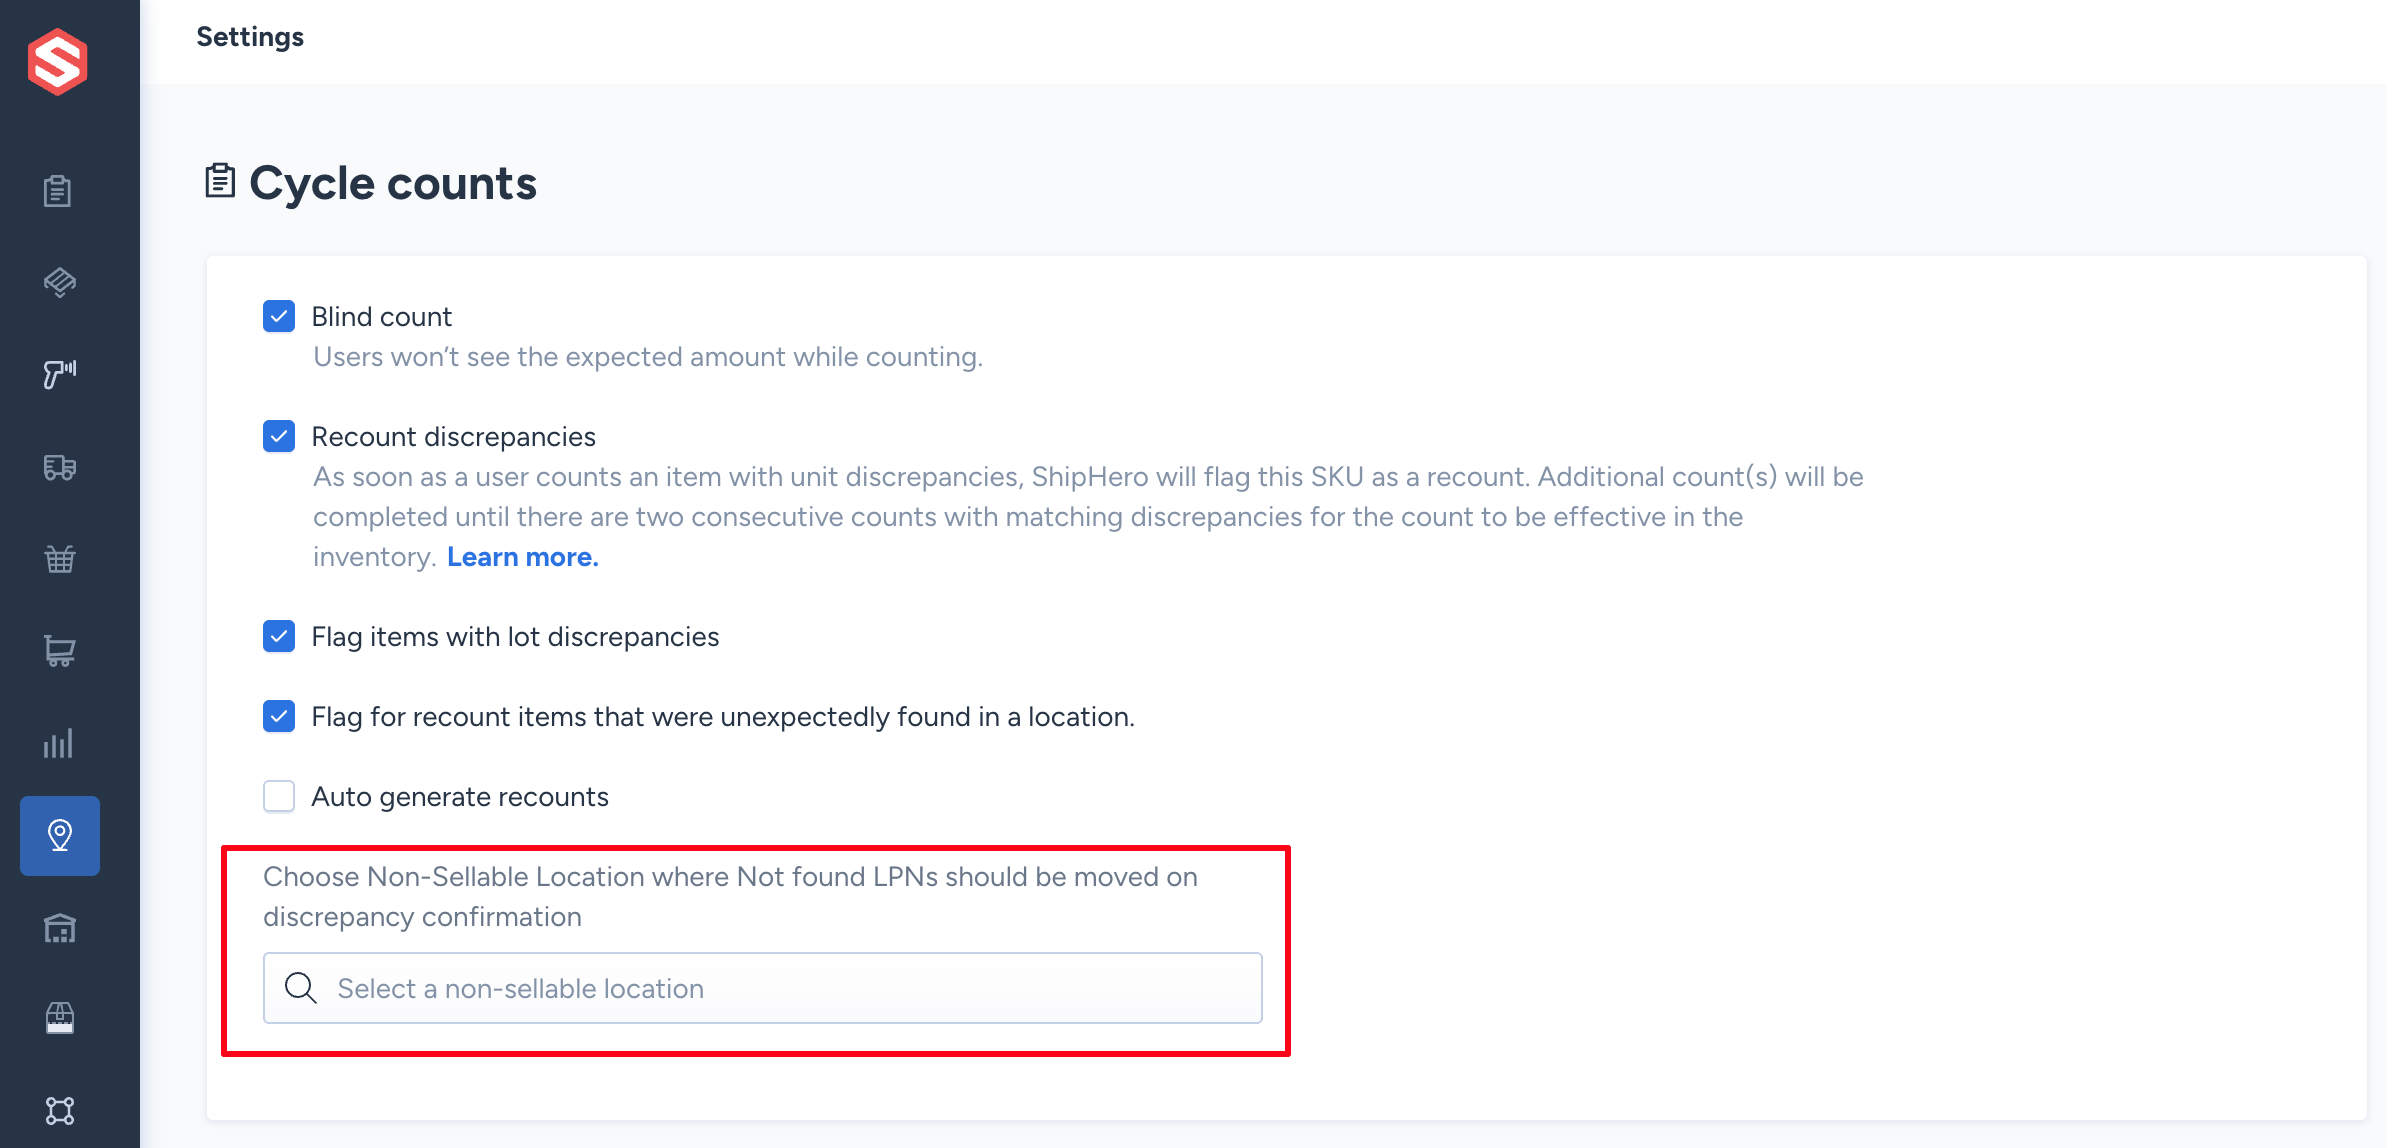Open the delivery truck shipping icon

click(60, 467)
